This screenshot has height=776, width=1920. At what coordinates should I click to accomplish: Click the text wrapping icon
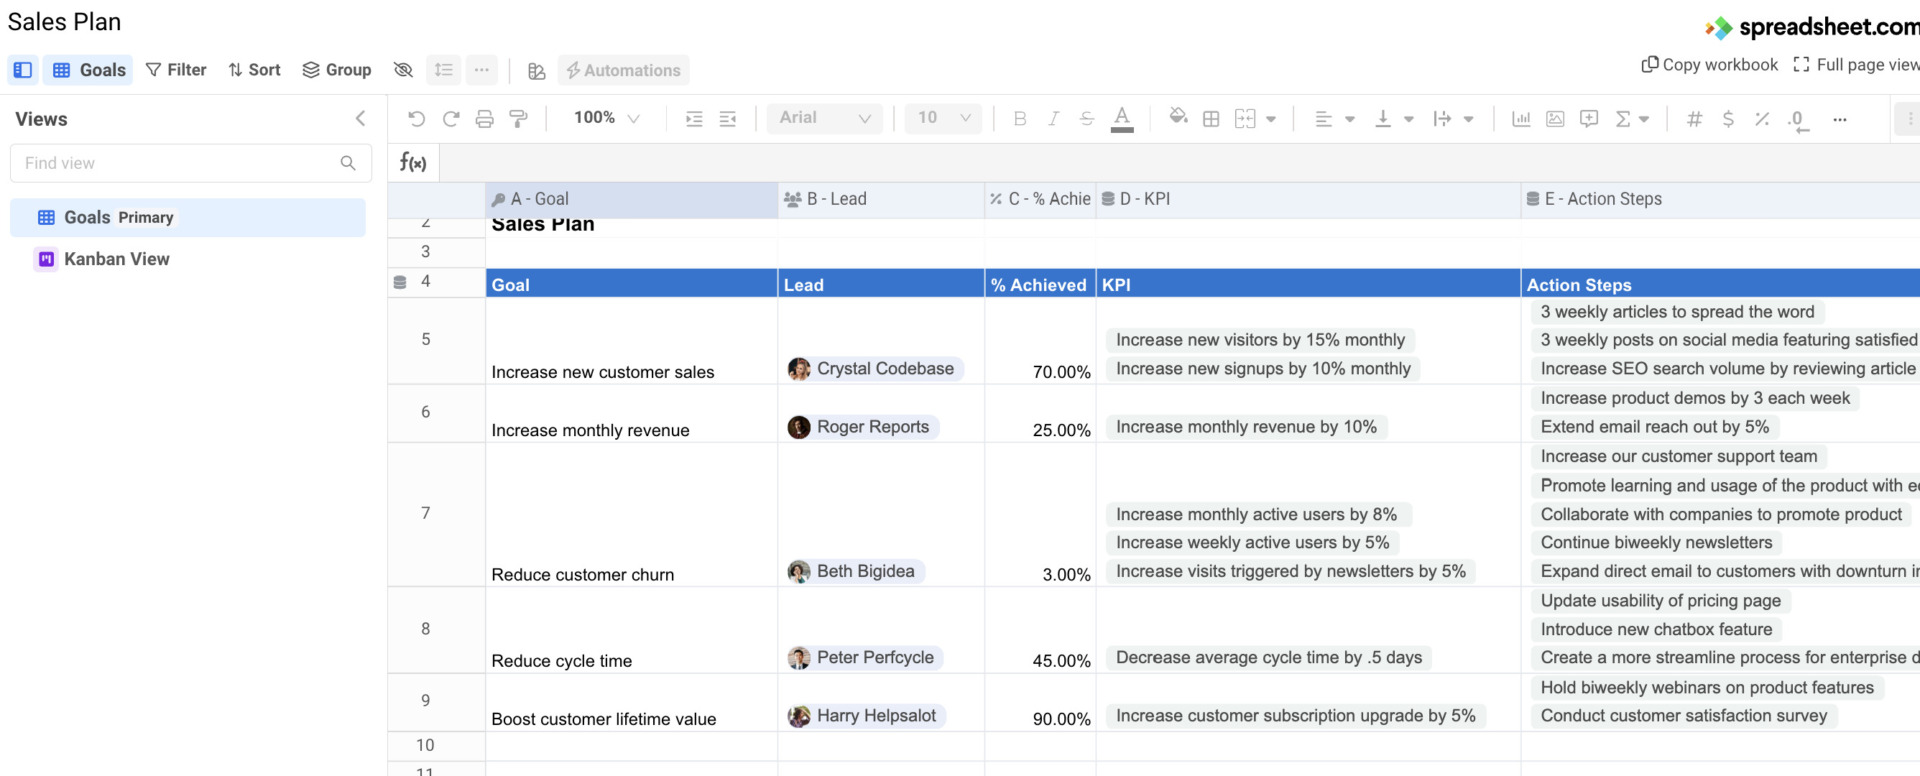1442,119
